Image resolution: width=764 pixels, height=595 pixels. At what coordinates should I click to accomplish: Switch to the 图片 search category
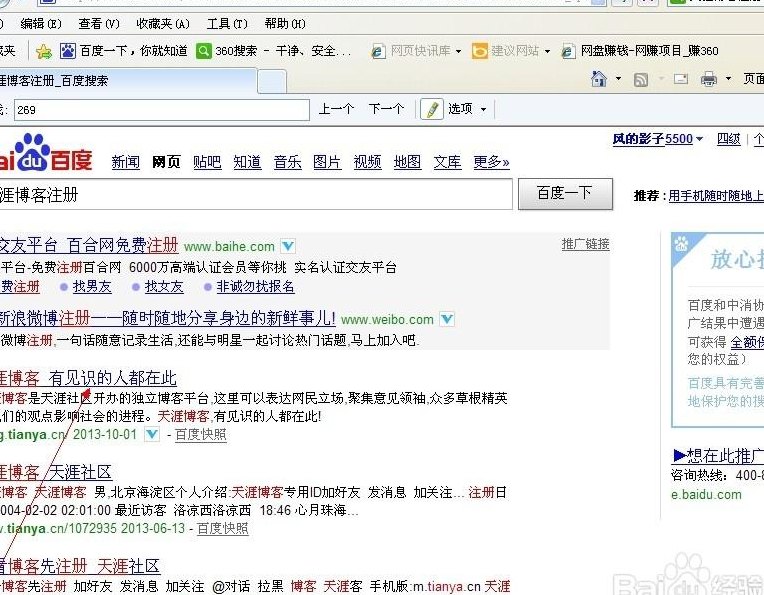coord(327,162)
